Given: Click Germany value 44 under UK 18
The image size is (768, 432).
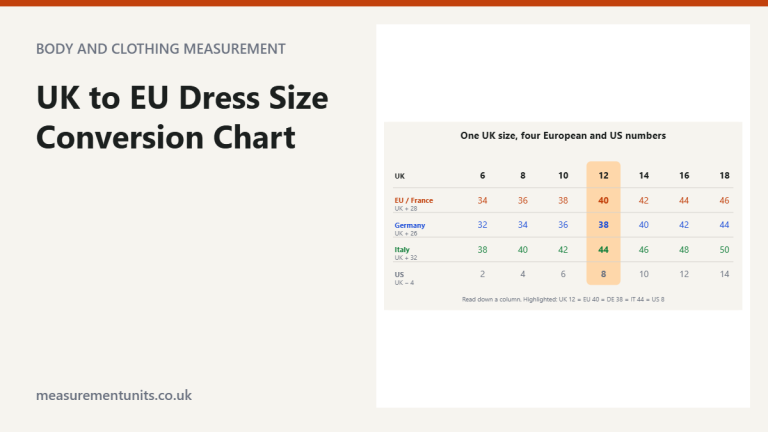Looking at the screenshot, I should 724,225.
